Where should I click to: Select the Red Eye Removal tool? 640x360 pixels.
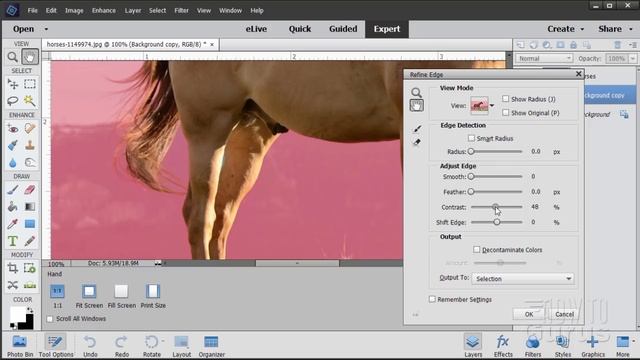point(13,129)
